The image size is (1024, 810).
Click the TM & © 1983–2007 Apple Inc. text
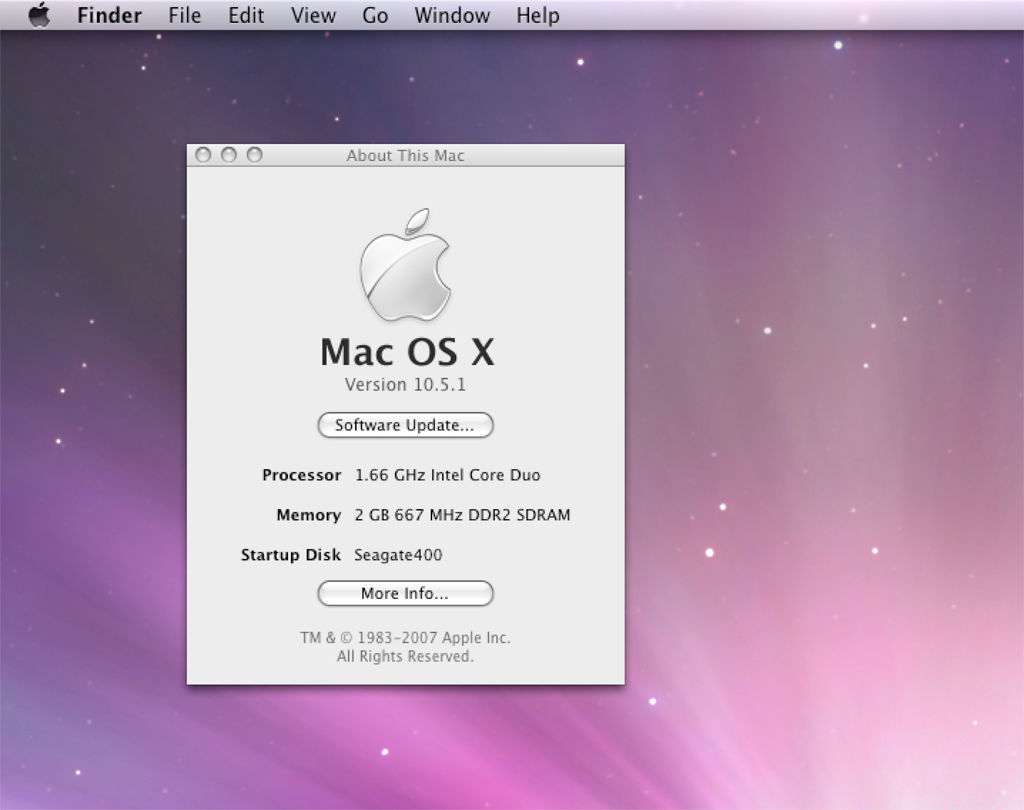pos(405,638)
